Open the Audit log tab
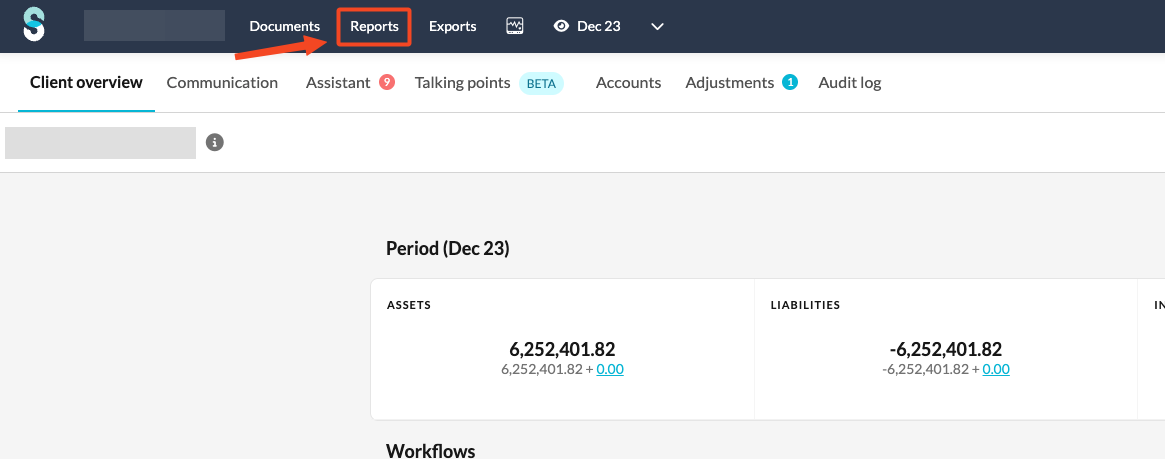The width and height of the screenshot is (1165, 459). [849, 83]
